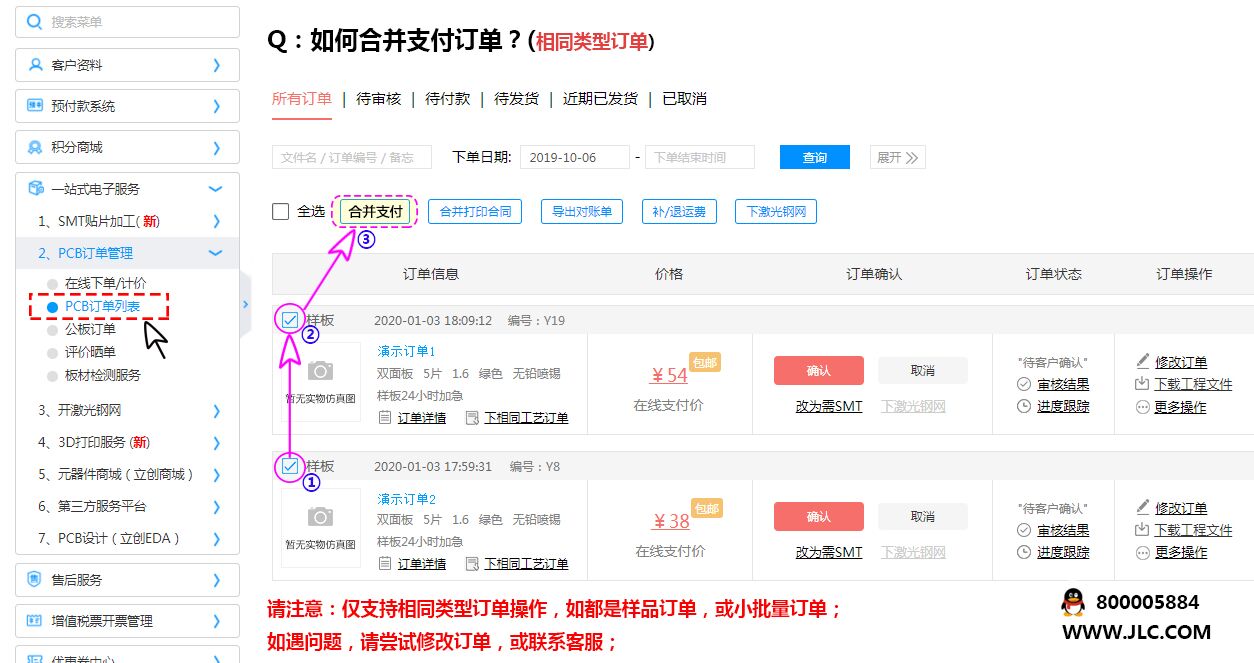1254x663 pixels.
Task: Click the 下载工程文件 download icon in 演示订单2
Action: [x=1142, y=529]
